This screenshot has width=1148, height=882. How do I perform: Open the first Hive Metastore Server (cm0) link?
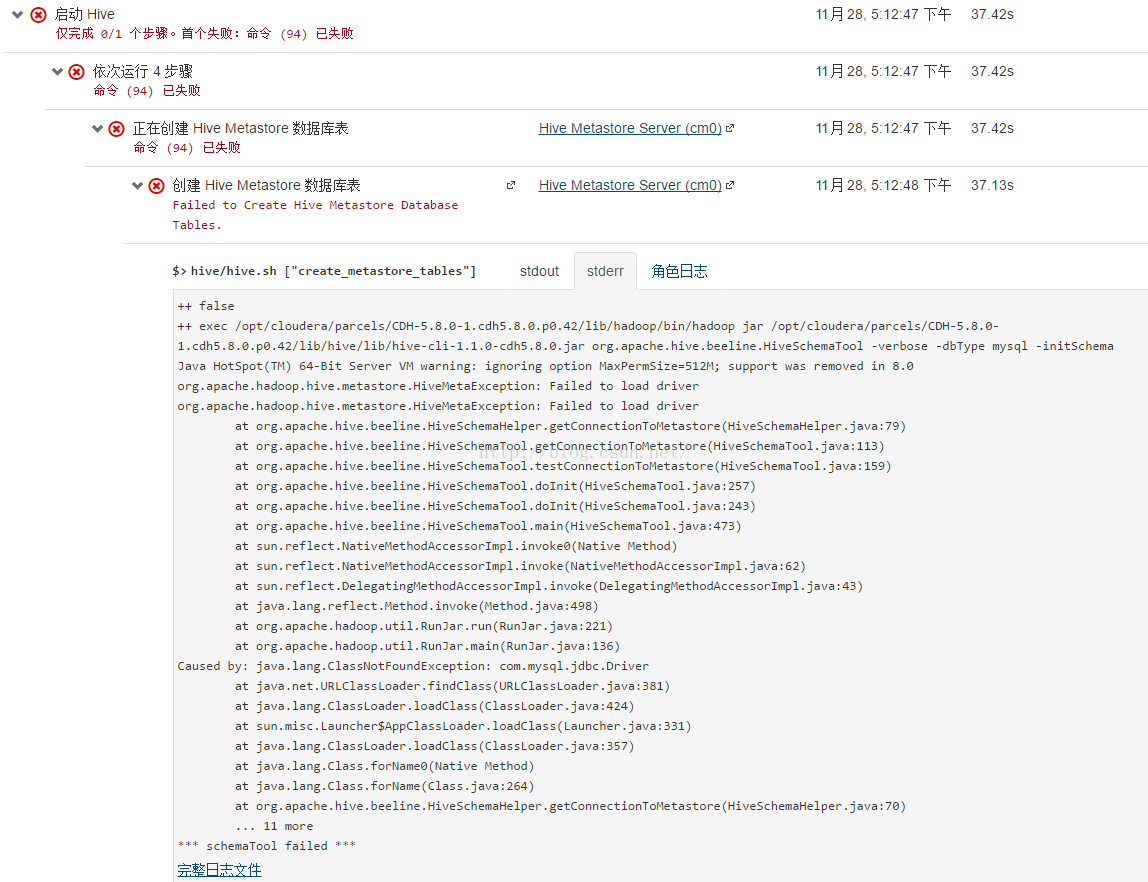[x=630, y=128]
